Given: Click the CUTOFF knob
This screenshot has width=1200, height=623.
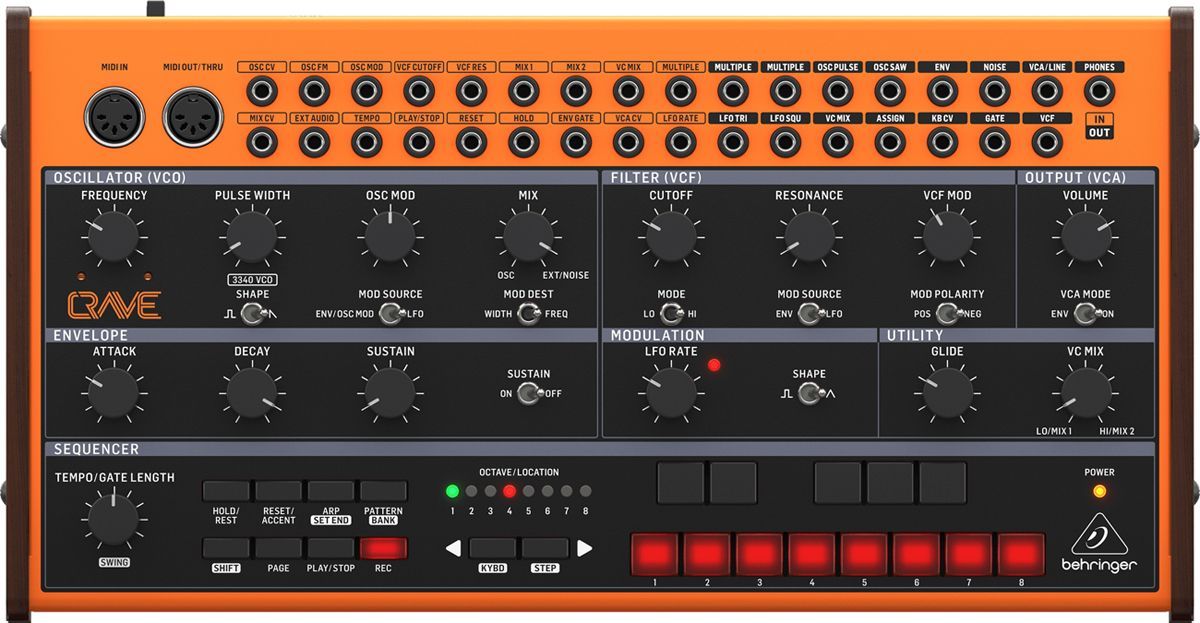Looking at the screenshot, I should (x=671, y=238).
